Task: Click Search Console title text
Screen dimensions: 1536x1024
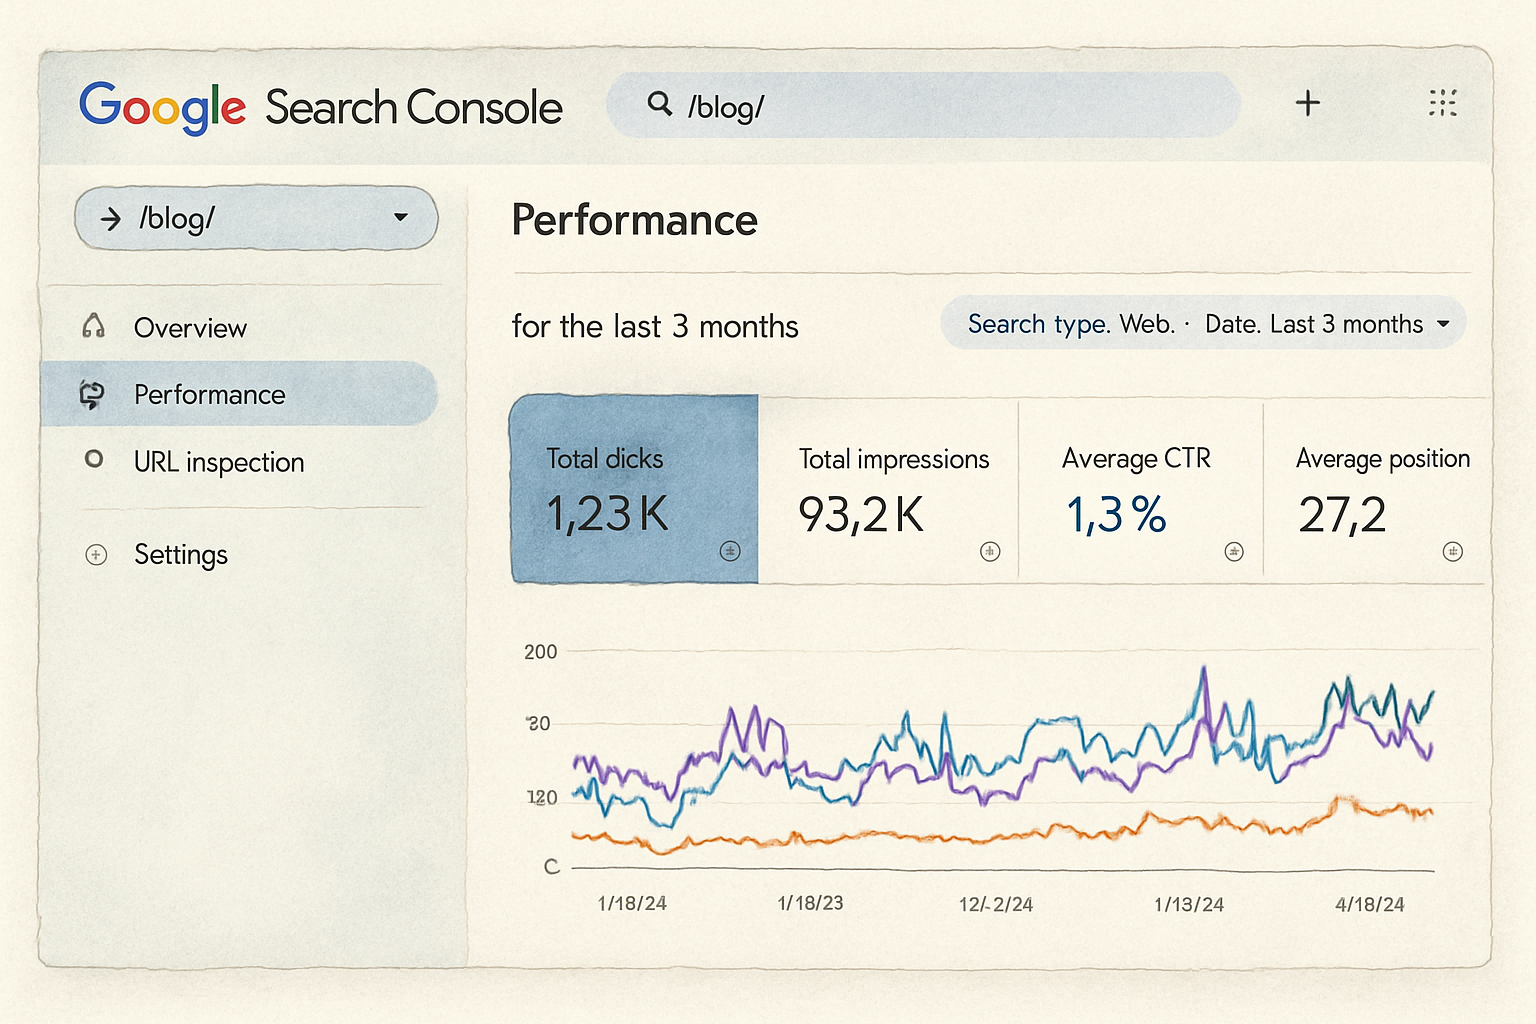Action: coord(413,108)
